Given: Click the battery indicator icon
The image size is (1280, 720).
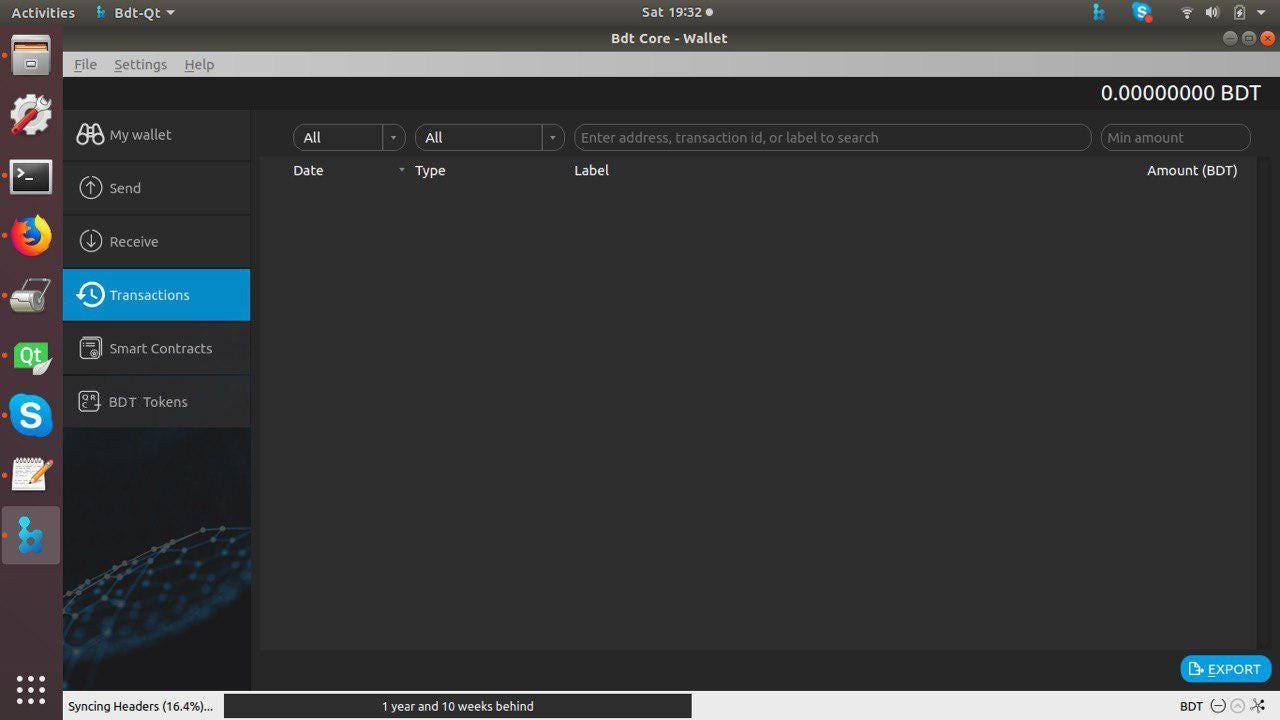Looking at the screenshot, I should [x=1239, y=13].
